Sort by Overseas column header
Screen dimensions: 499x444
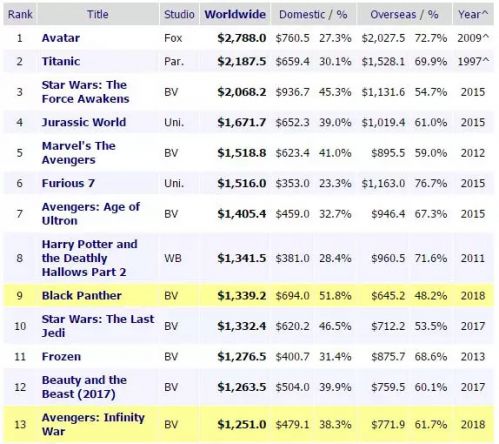click(x=393, y=14)
